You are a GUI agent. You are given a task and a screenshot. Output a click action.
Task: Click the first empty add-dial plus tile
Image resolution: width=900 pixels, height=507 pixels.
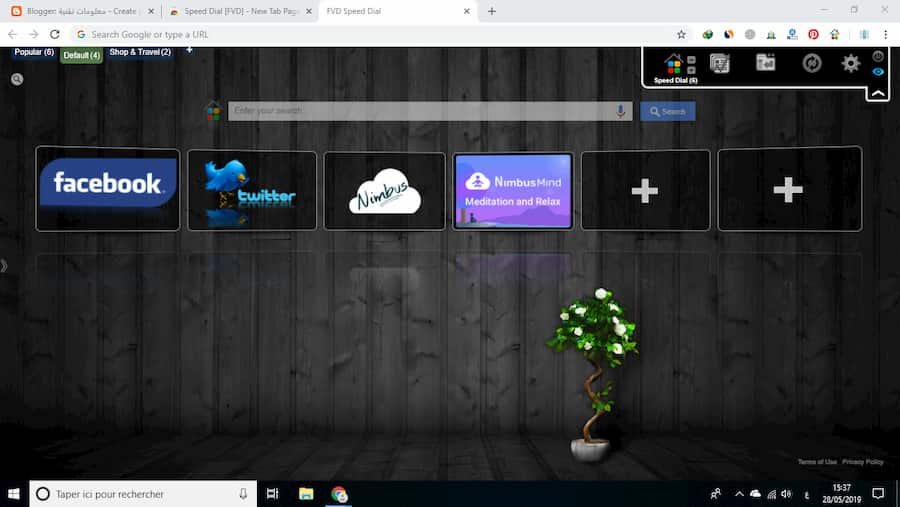[645, 190]
